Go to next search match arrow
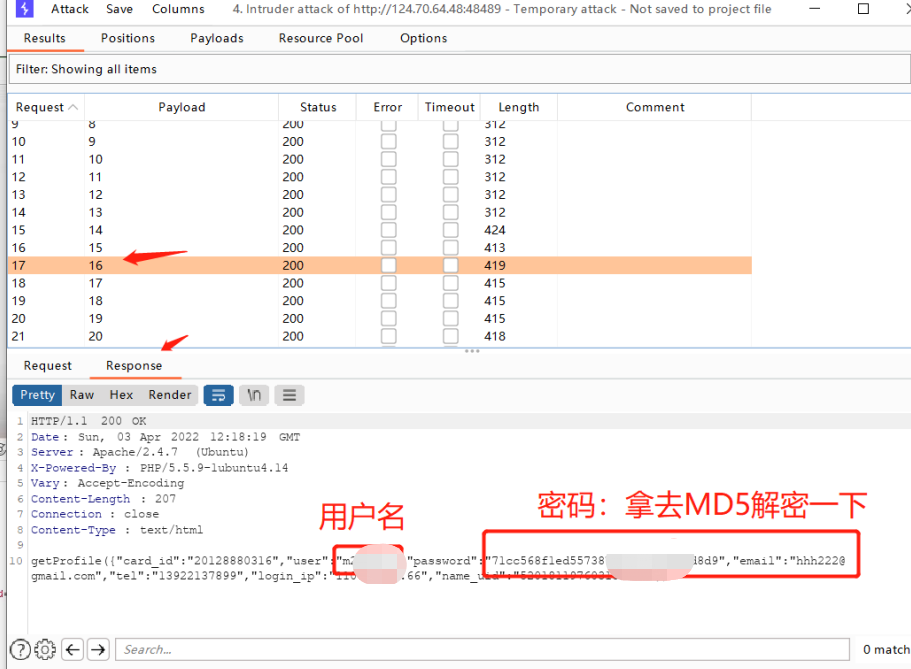The height and width of the screenshot is (669, 911). [98, 649]
